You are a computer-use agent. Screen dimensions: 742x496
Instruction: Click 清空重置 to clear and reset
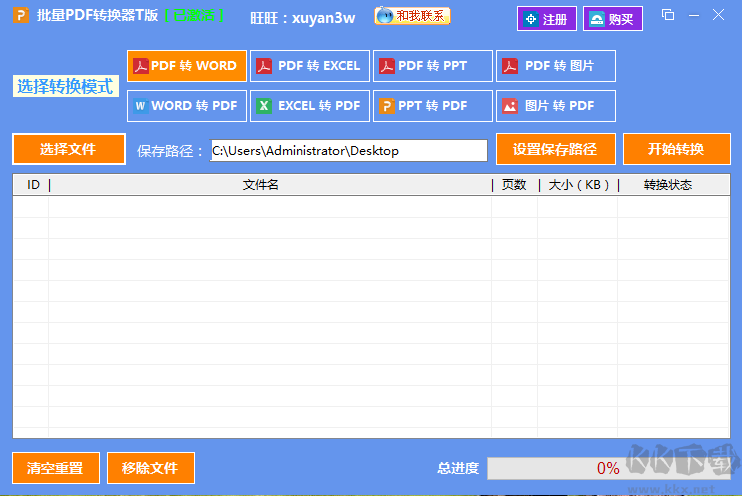coord(55,468)
